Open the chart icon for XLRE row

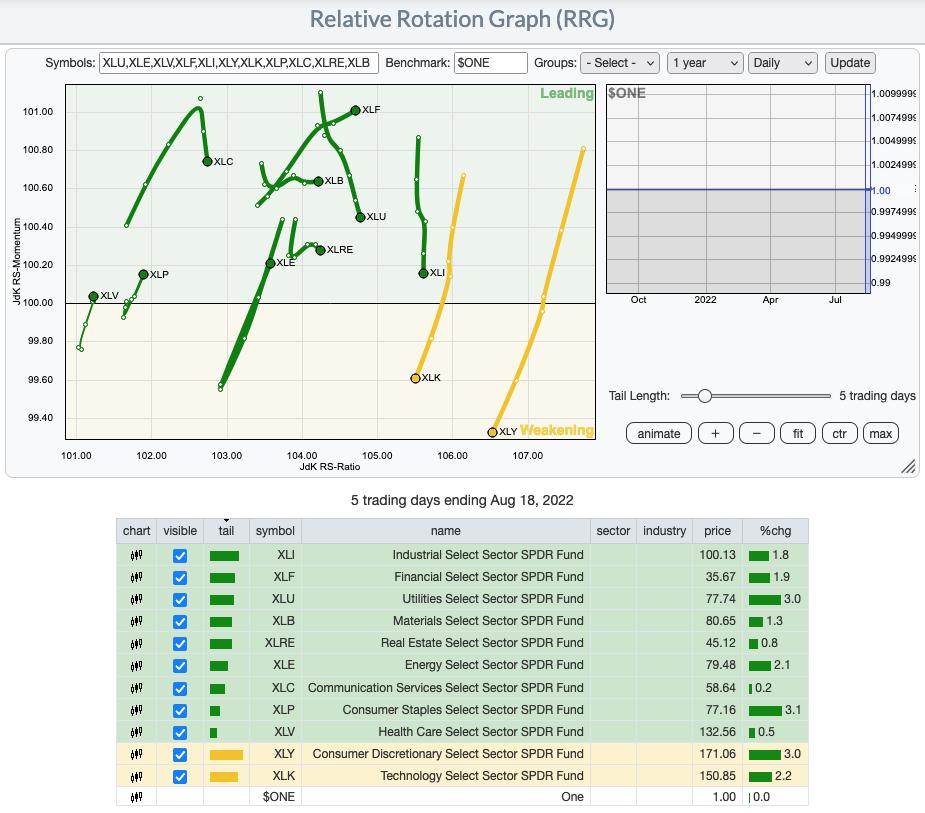pos(136,643)
